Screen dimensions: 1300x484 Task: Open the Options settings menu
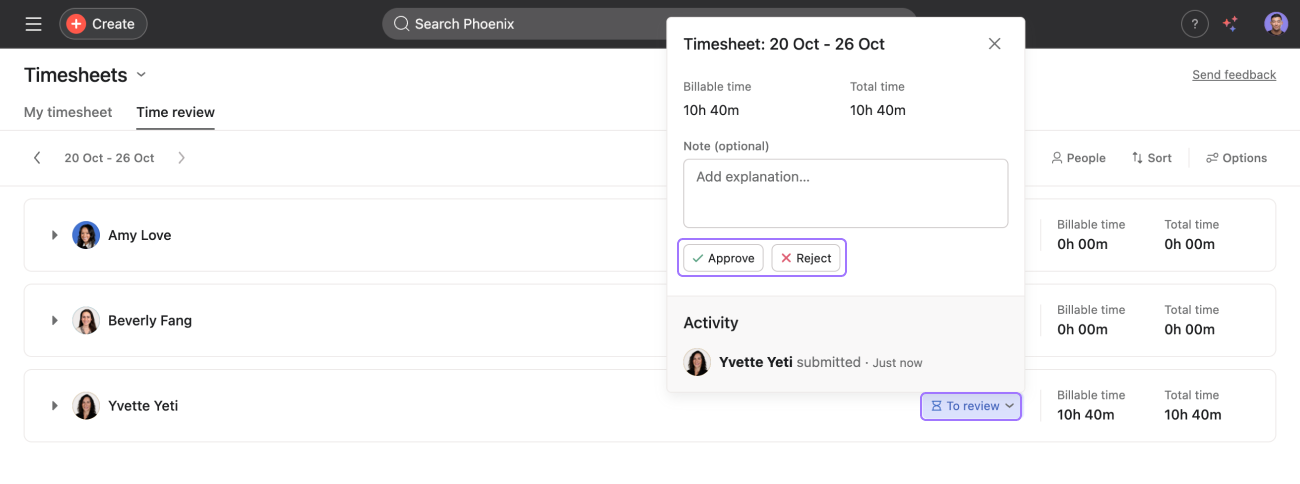tap(1236, 158)
